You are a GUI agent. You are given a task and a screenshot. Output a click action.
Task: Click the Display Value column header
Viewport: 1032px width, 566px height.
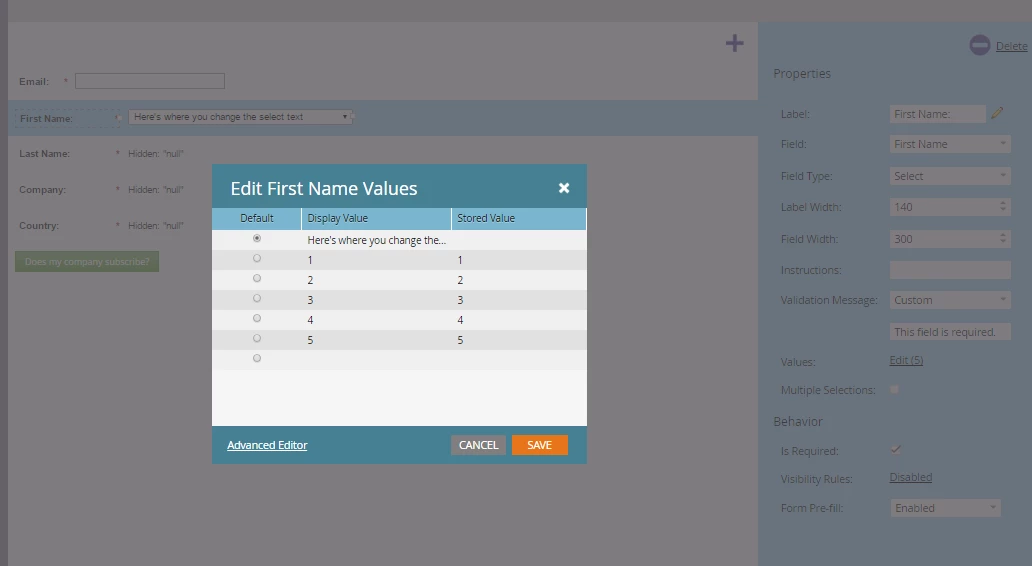pos(376,219)
